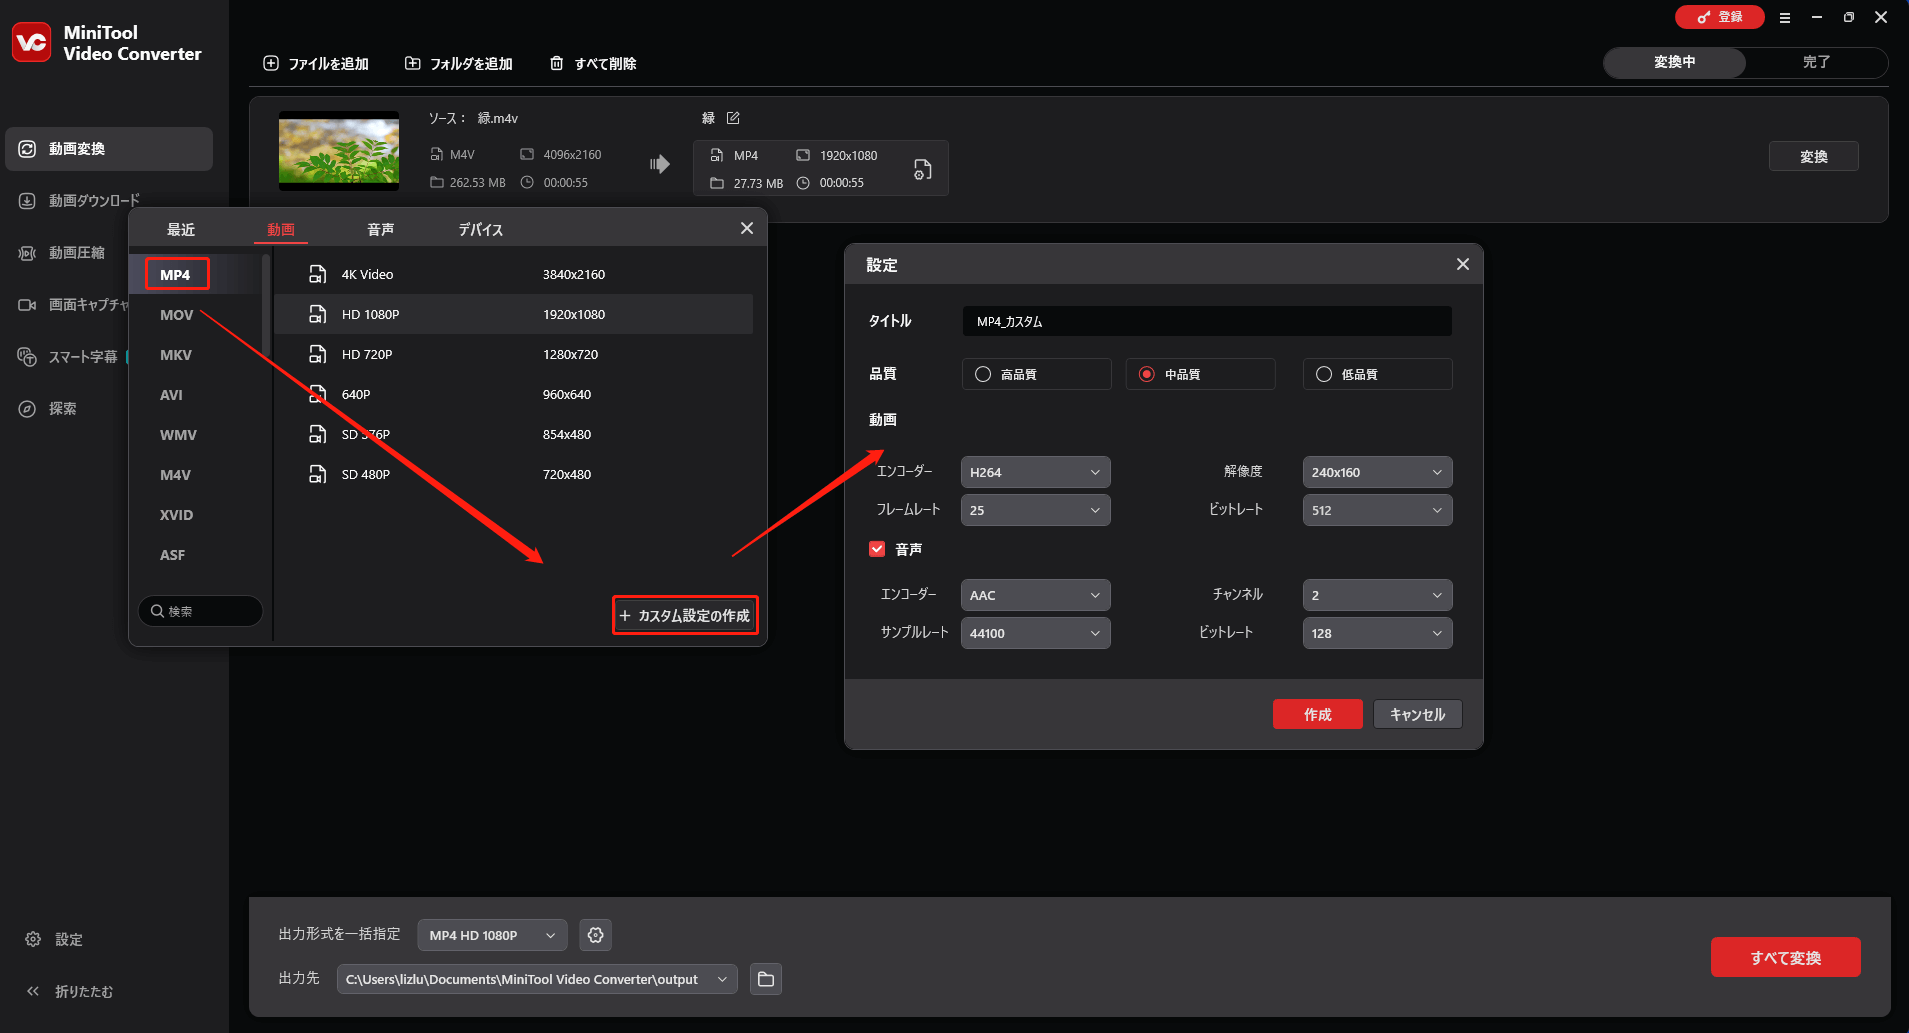Click the すべて削除 trash icon
Viewport: 1909px width, 1033px height.
tap(557, 63)
